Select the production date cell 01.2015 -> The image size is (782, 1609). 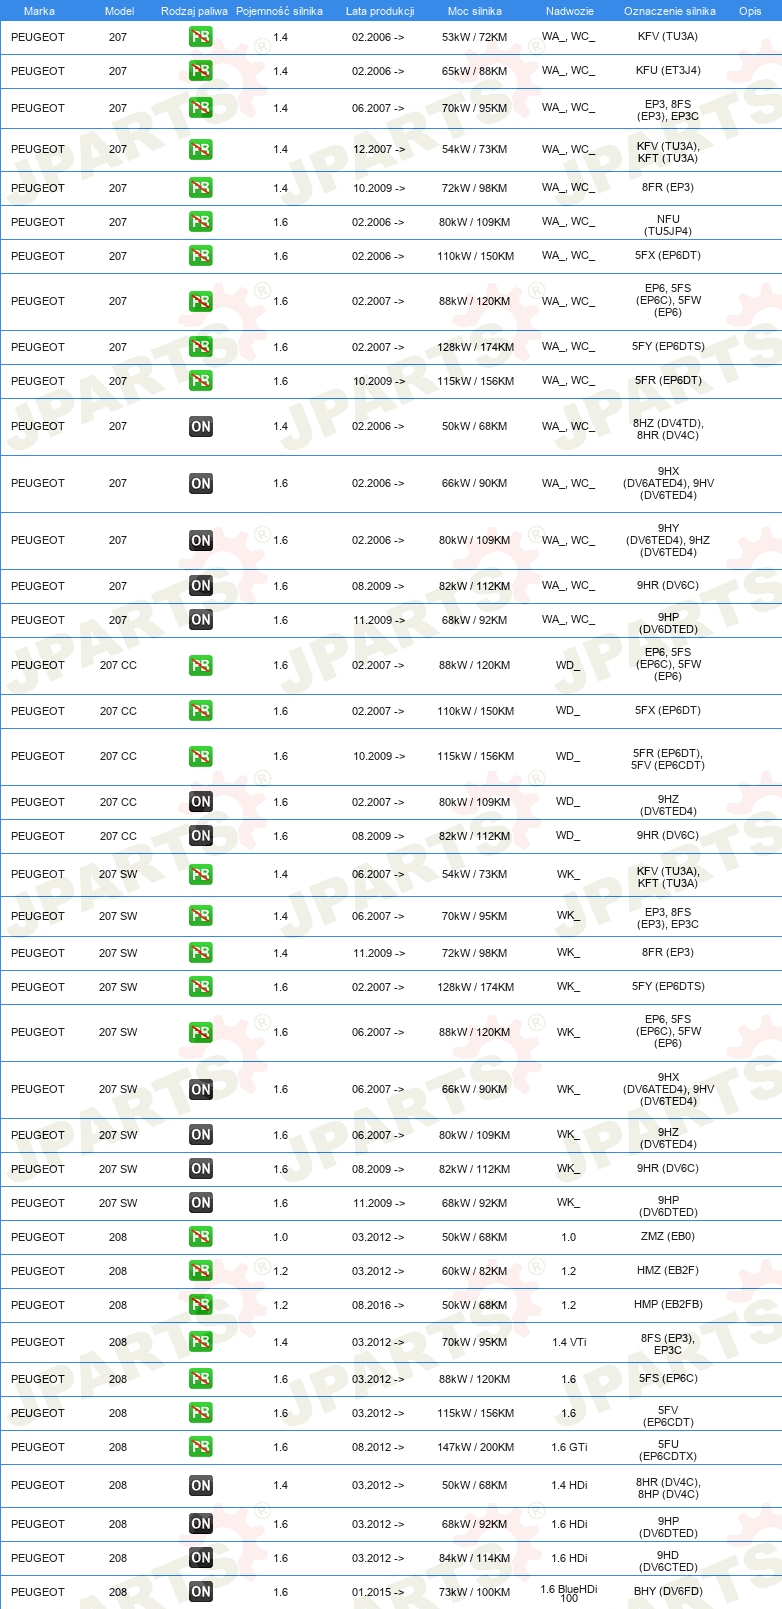378,1592
